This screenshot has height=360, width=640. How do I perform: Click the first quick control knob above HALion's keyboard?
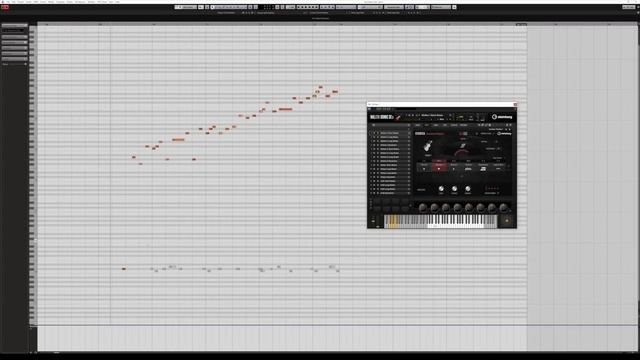click(423, 208)
